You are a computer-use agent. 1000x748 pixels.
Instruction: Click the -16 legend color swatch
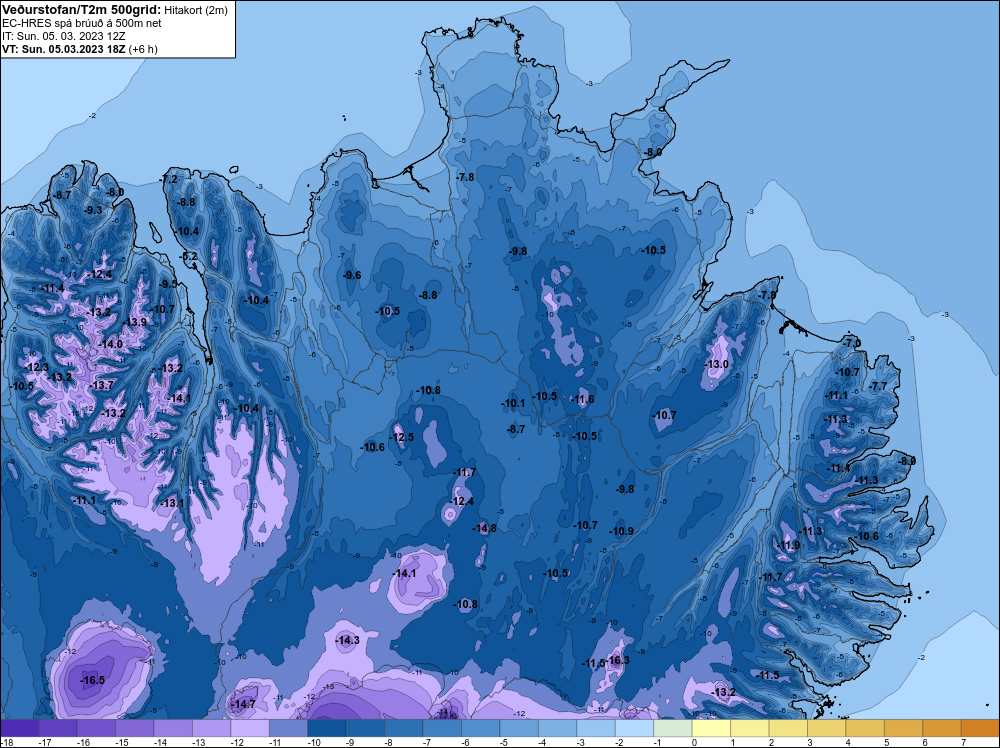pyautogui.click(x=96, y=728)
